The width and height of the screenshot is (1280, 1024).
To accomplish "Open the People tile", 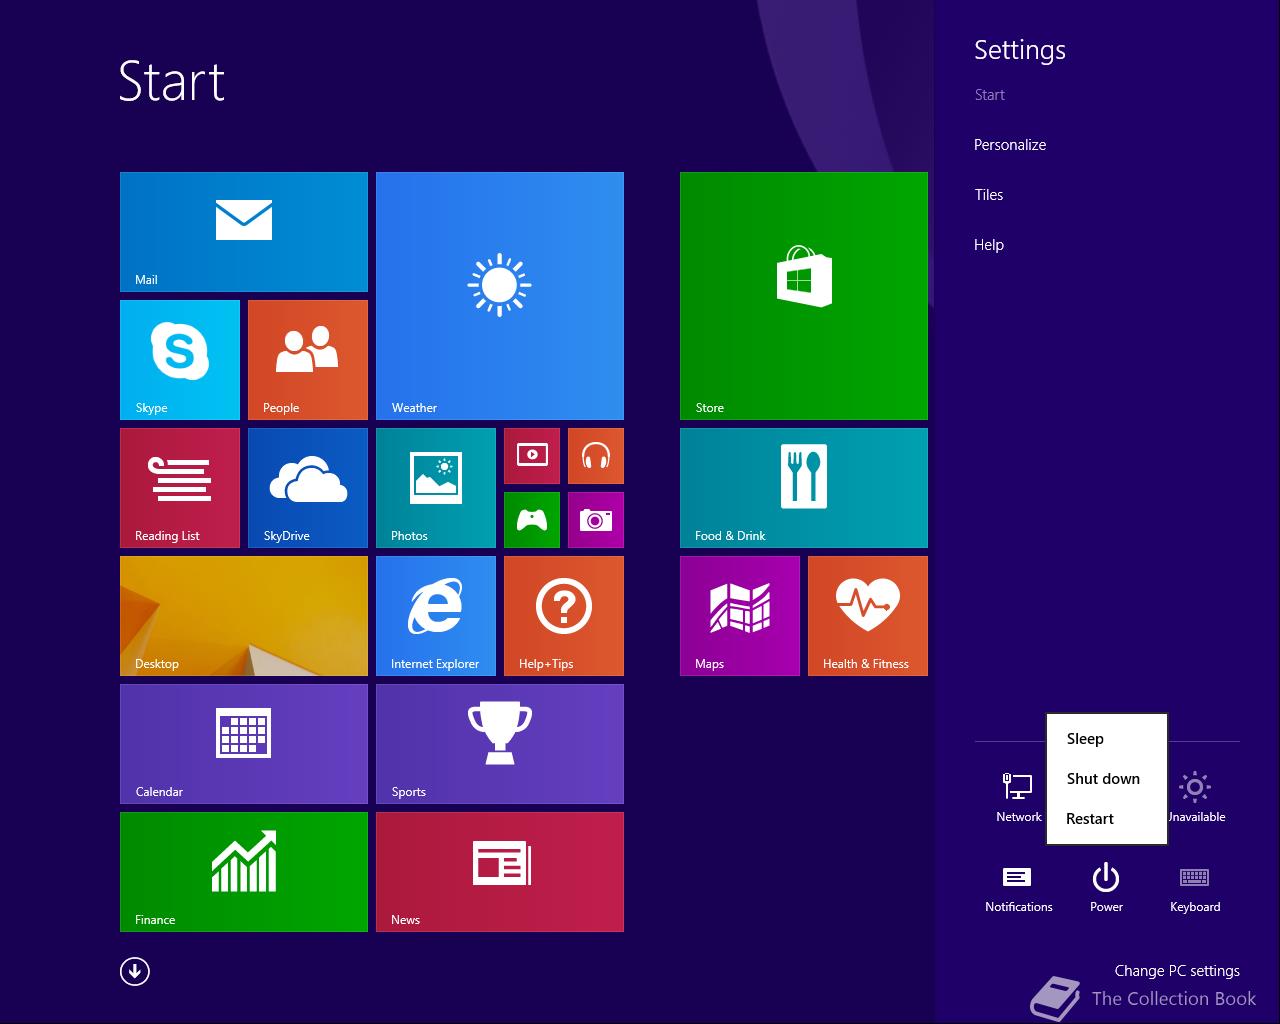I will tap(308, 360).
